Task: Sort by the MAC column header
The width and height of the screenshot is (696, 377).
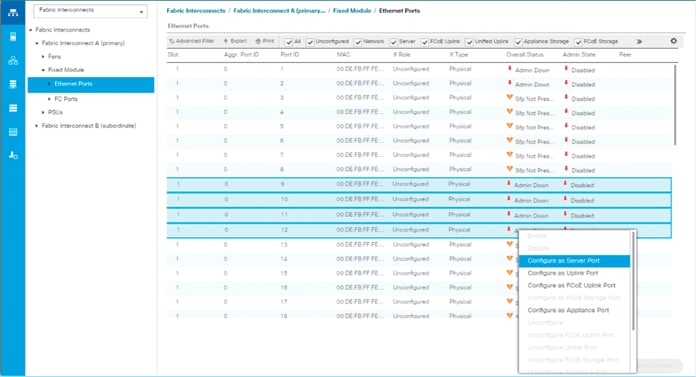Action: click(x=343, y=55)
